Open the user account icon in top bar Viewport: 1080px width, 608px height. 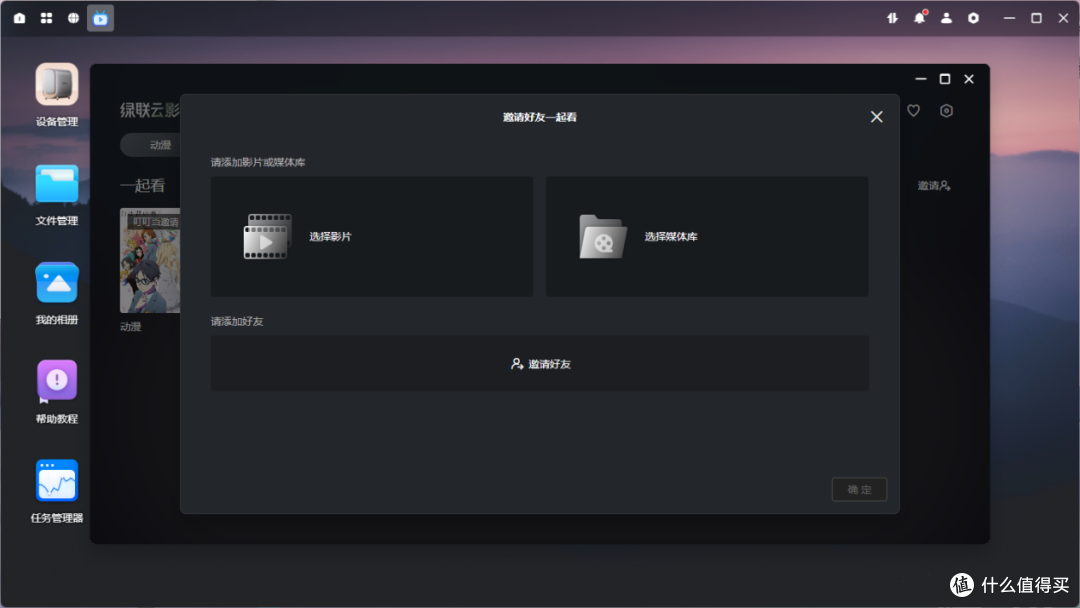(x=946, y=18)
